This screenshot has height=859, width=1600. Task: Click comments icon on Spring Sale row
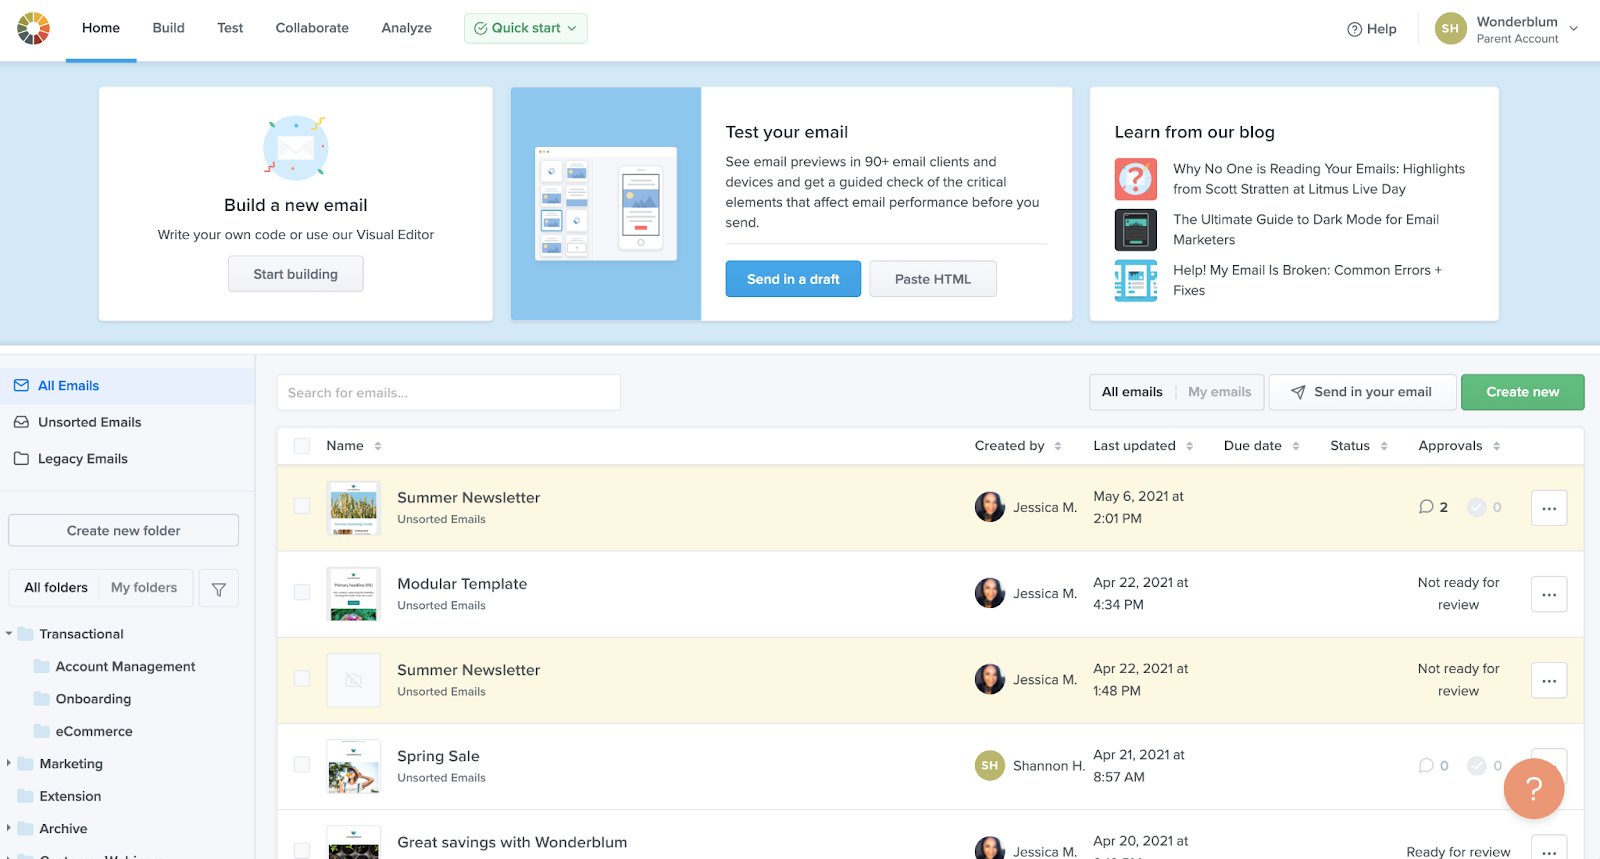[1426, 766]
